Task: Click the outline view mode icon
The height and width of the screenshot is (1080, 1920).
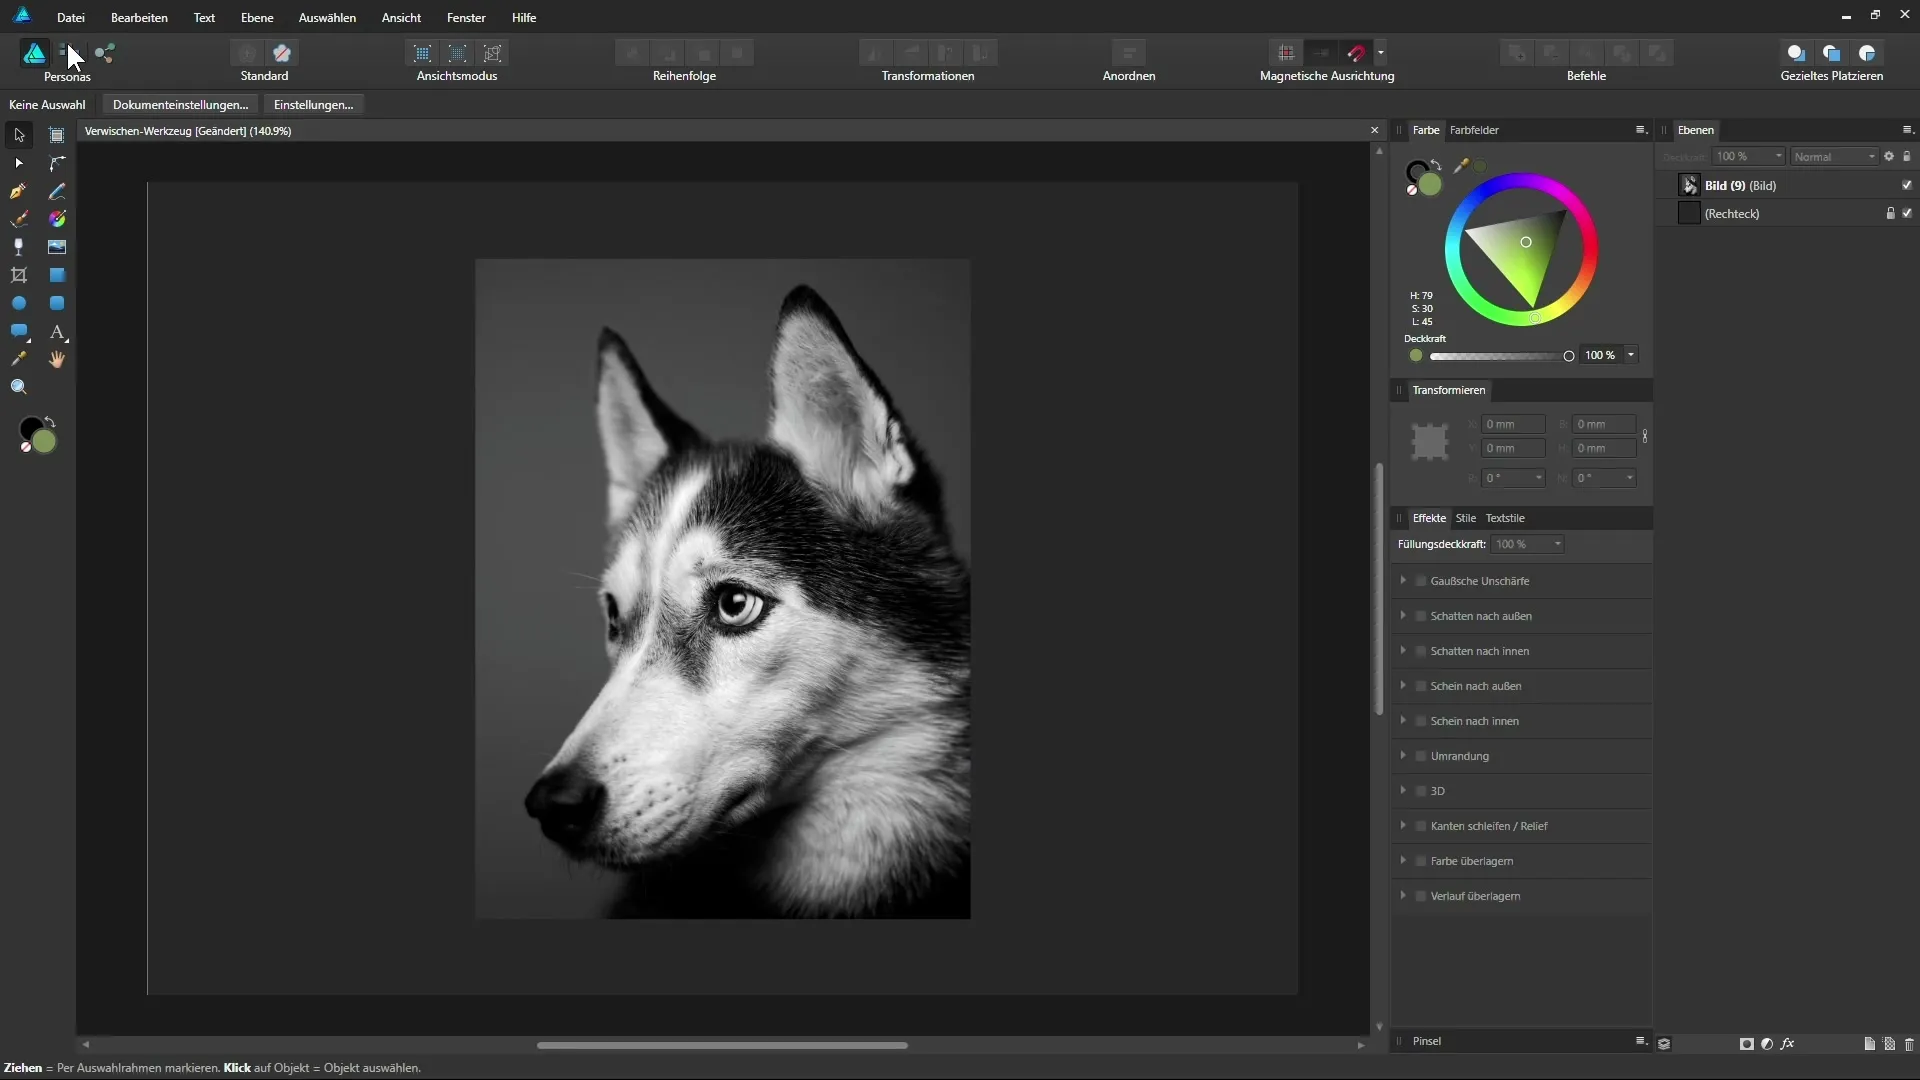Action: coord(493,53)
